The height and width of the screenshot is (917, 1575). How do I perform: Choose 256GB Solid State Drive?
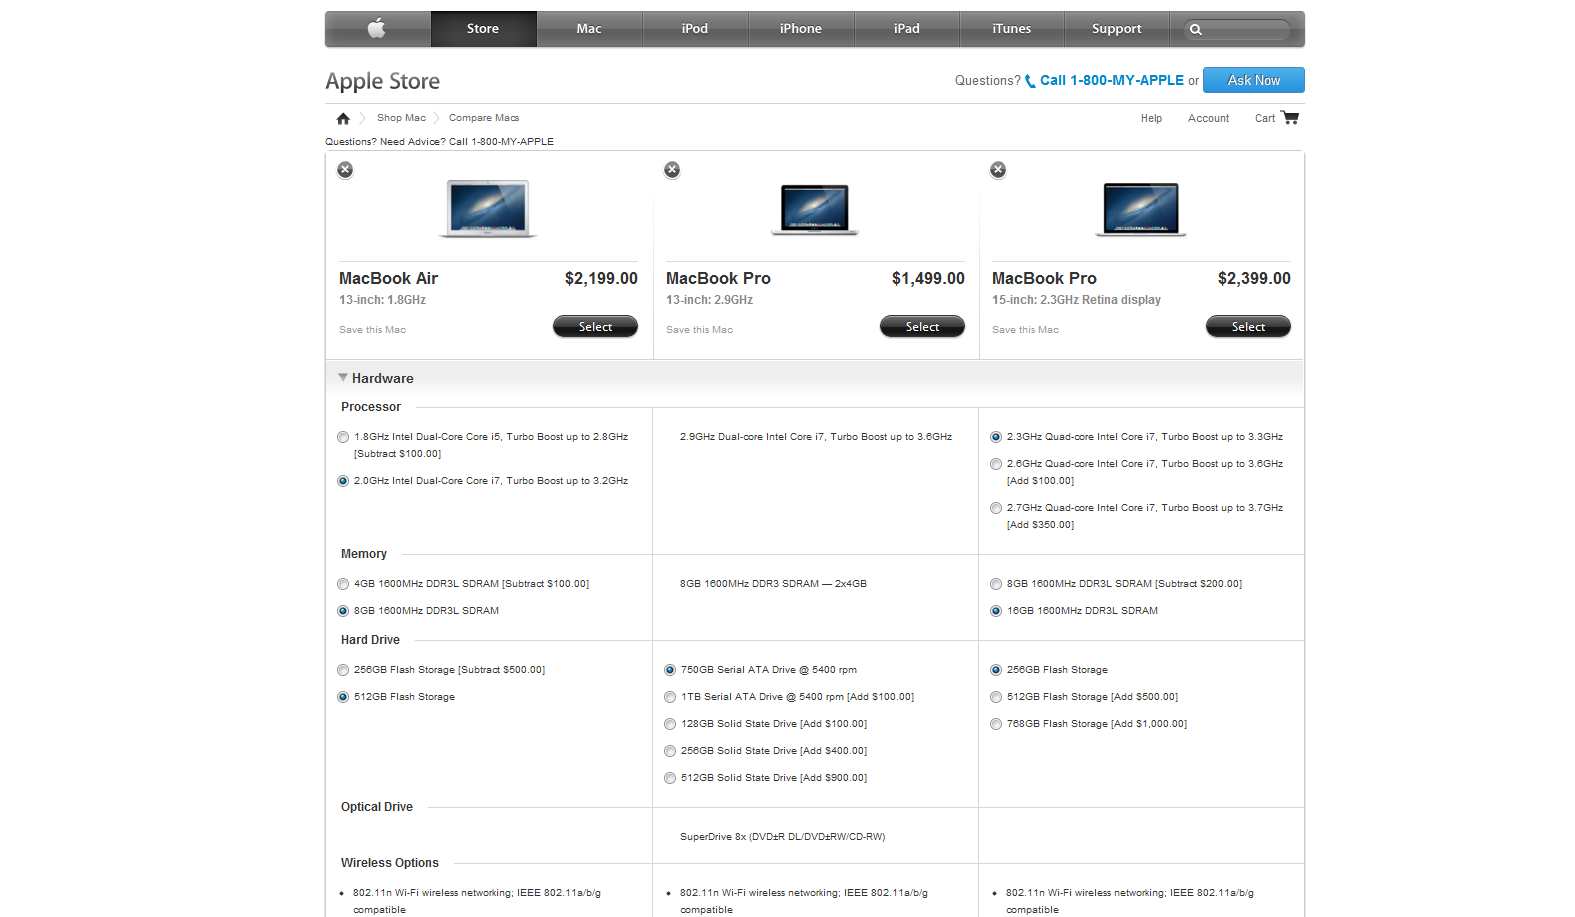(670, 751)
